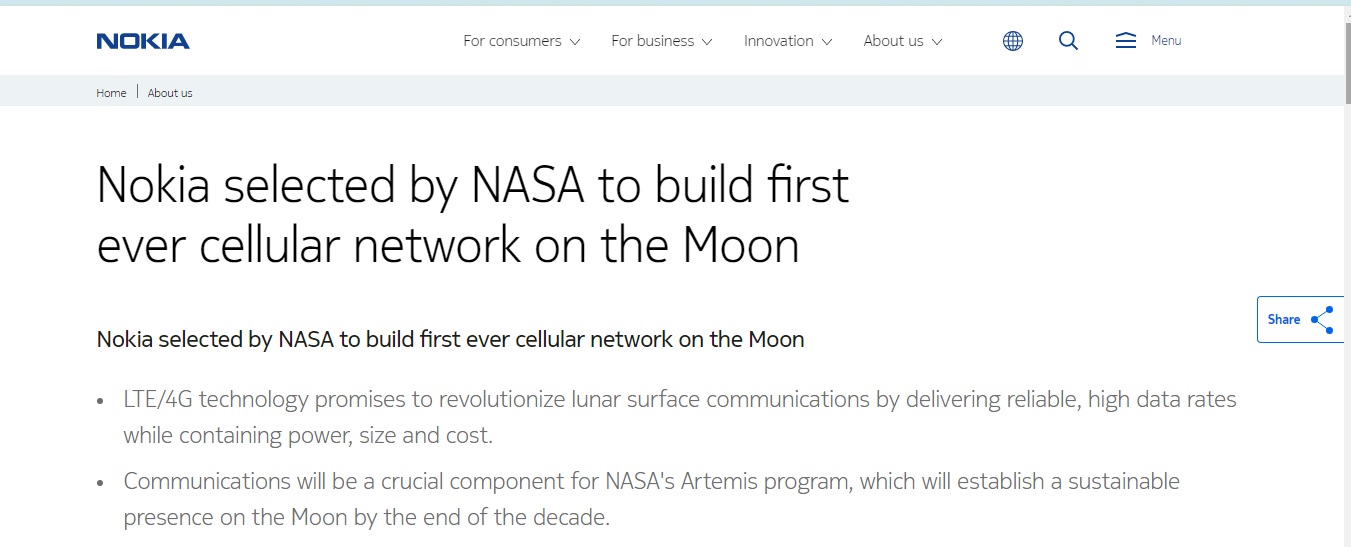
Task: Open the For business menu
Action: pos(662,41)
